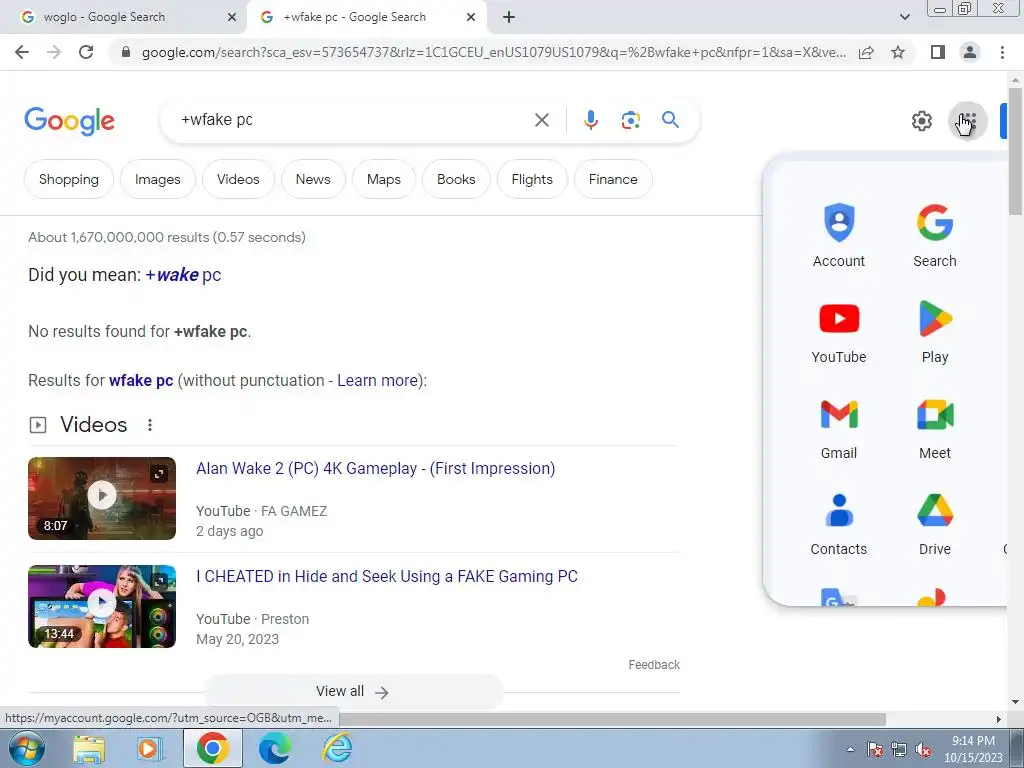Launch Windows Media Player from taskbar
This screenshot has width=1024, height=768.
[x=149, y=748]
